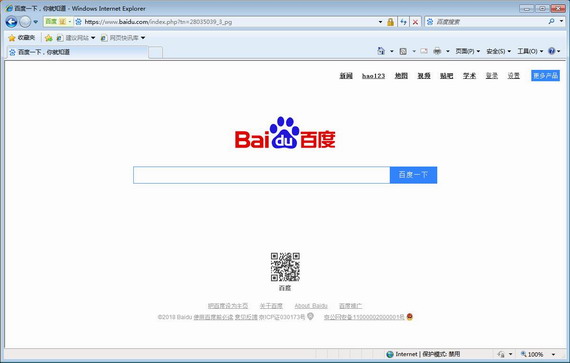This screenshot has height=363, width=570.
Task: Click the RSS feeds icon
Action: (x=403, y=51)
